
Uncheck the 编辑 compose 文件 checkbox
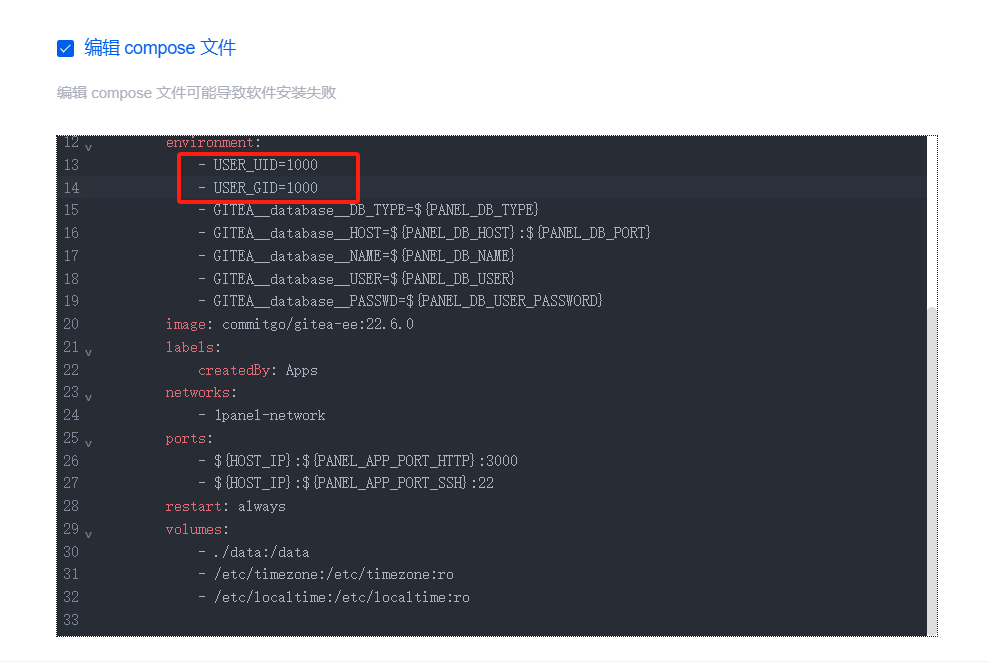tap(66, 48)
